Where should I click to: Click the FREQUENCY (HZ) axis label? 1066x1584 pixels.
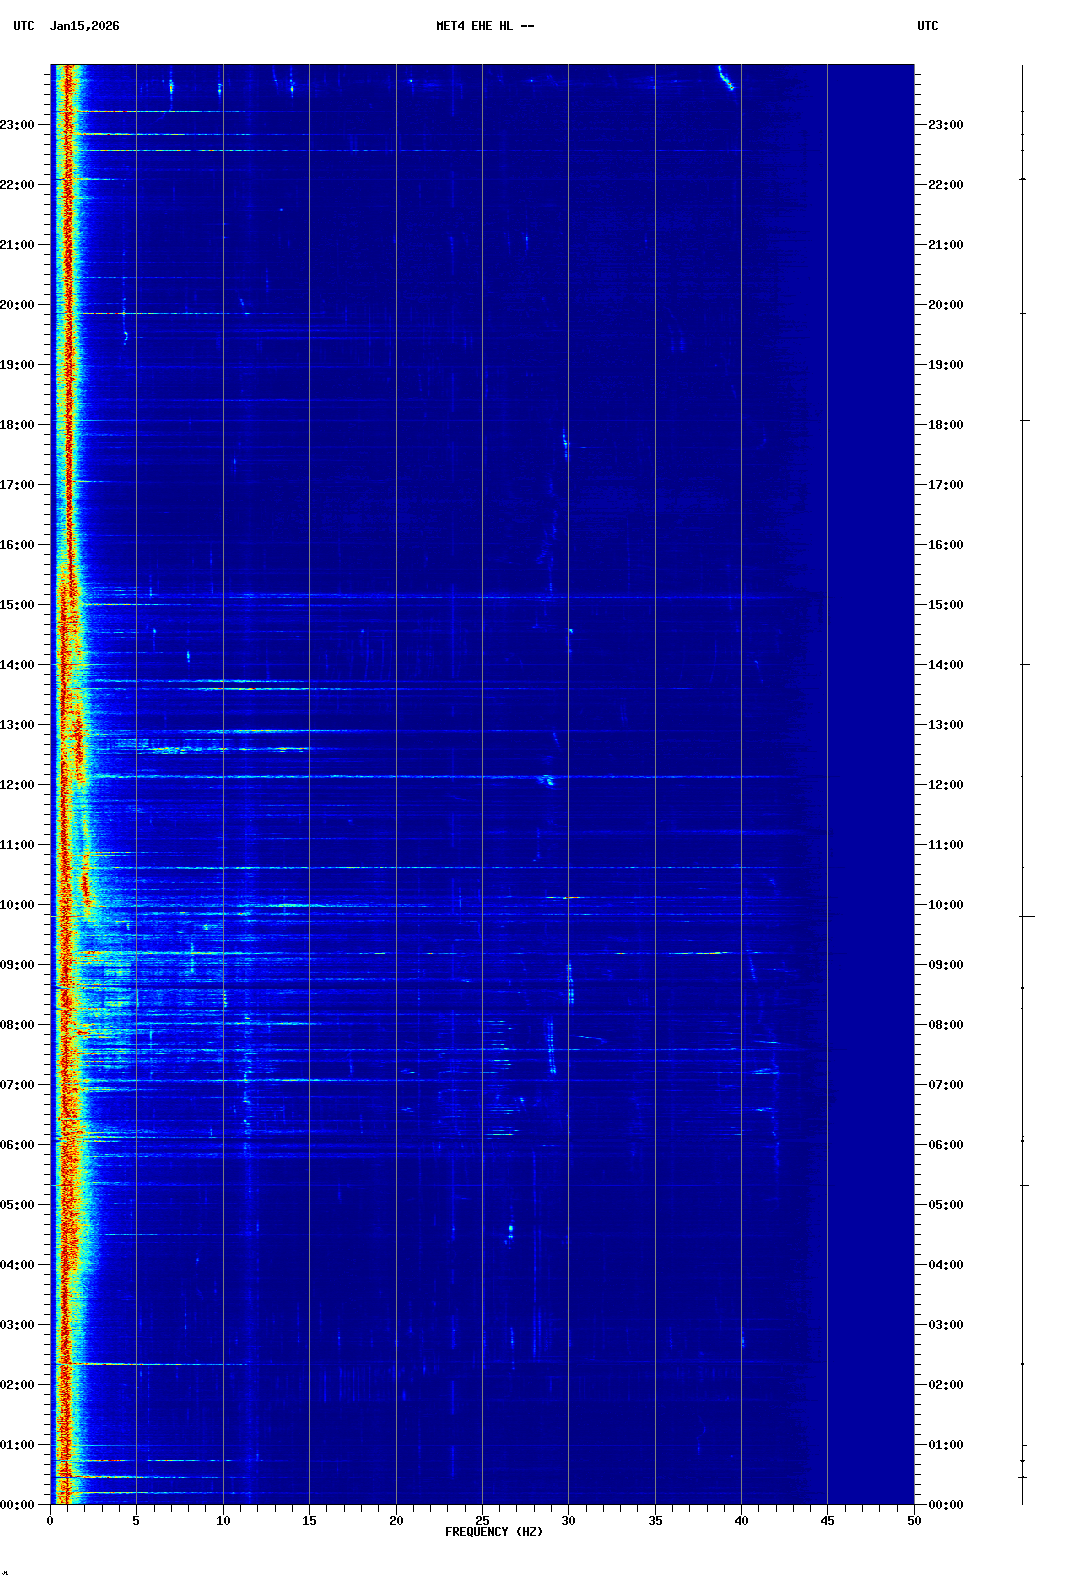[x=493, y=1532]
